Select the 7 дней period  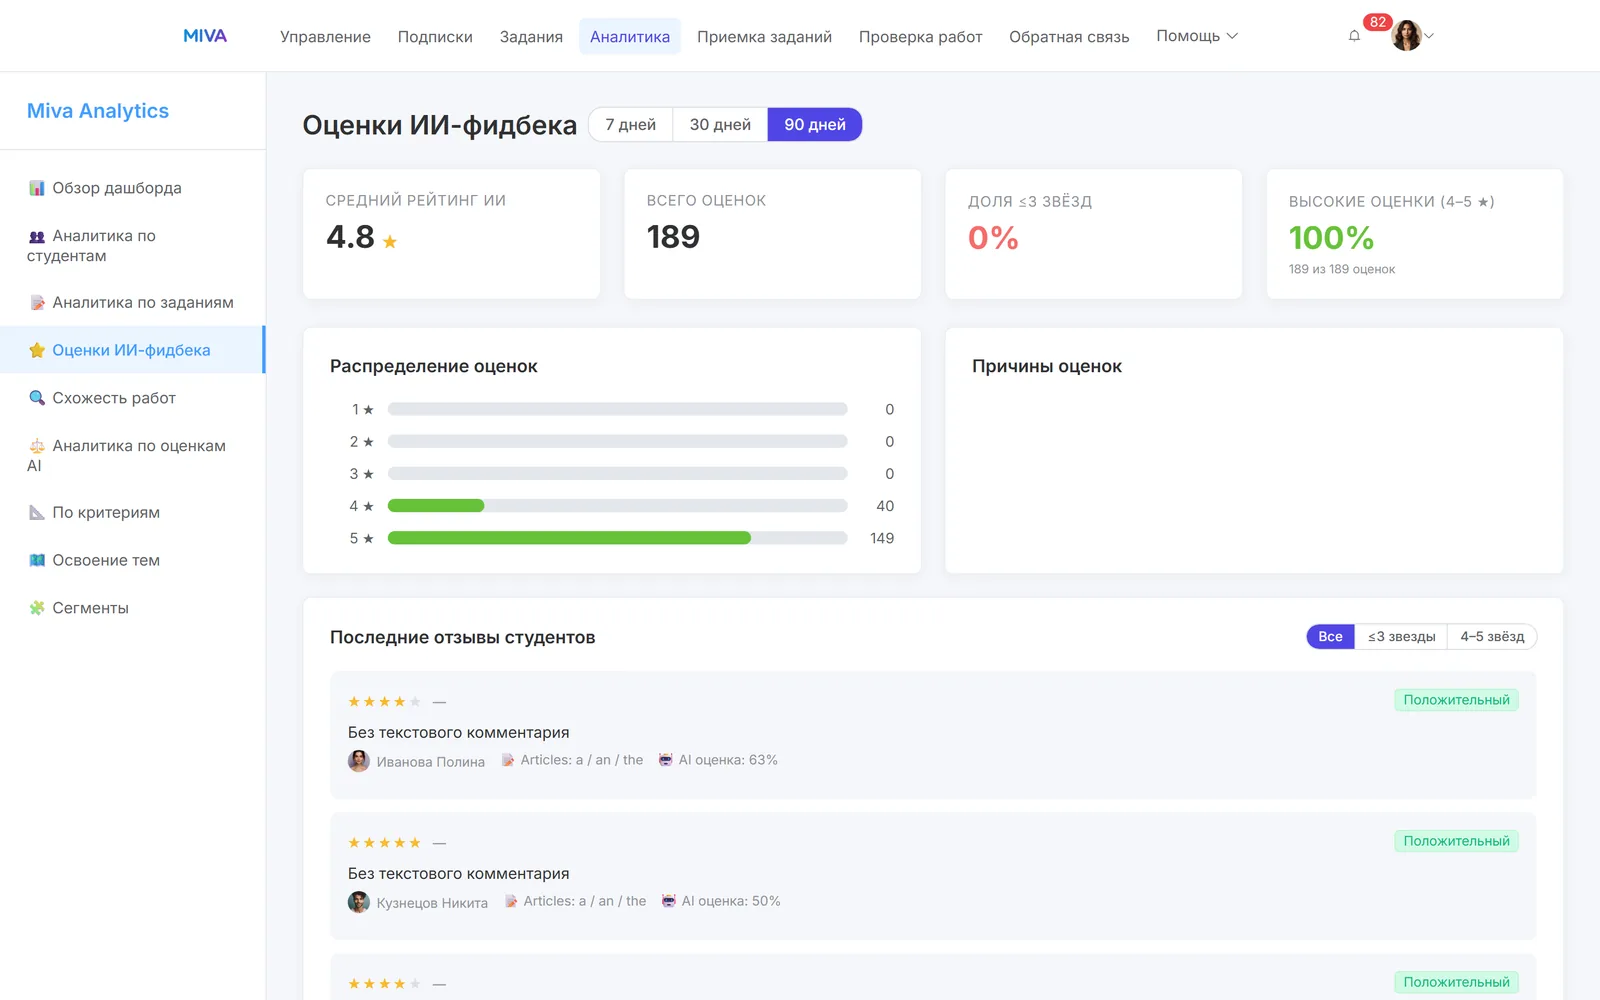pyautogui.click(x=631, y=125)
